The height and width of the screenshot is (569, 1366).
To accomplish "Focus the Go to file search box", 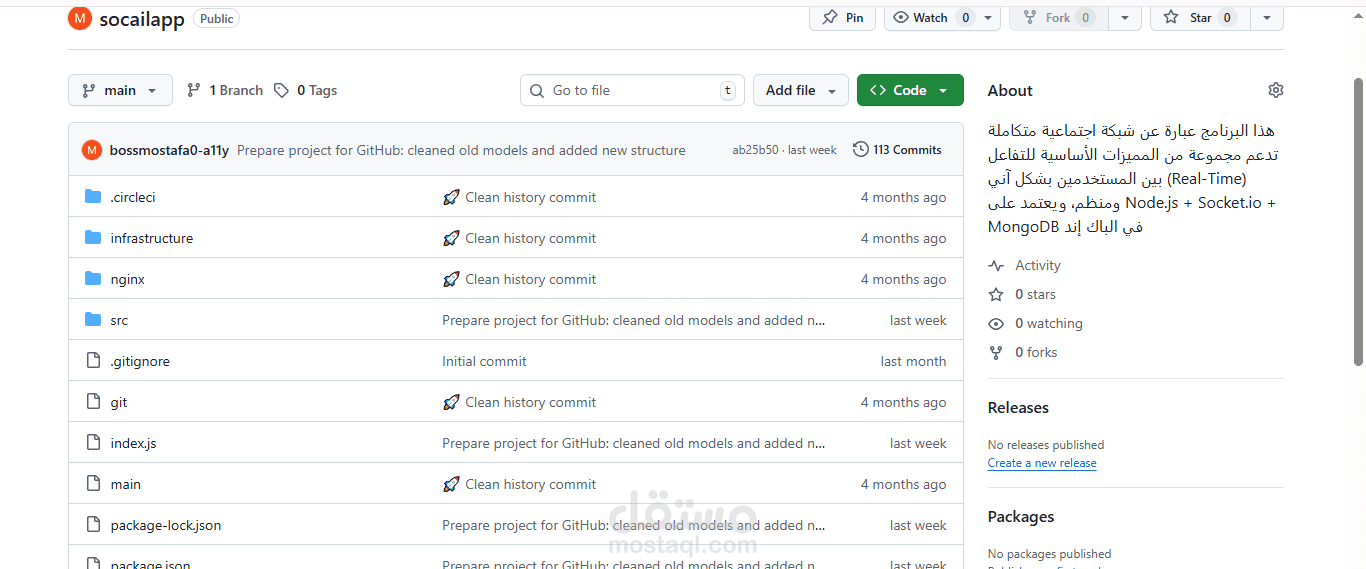I will pos(632,90).
